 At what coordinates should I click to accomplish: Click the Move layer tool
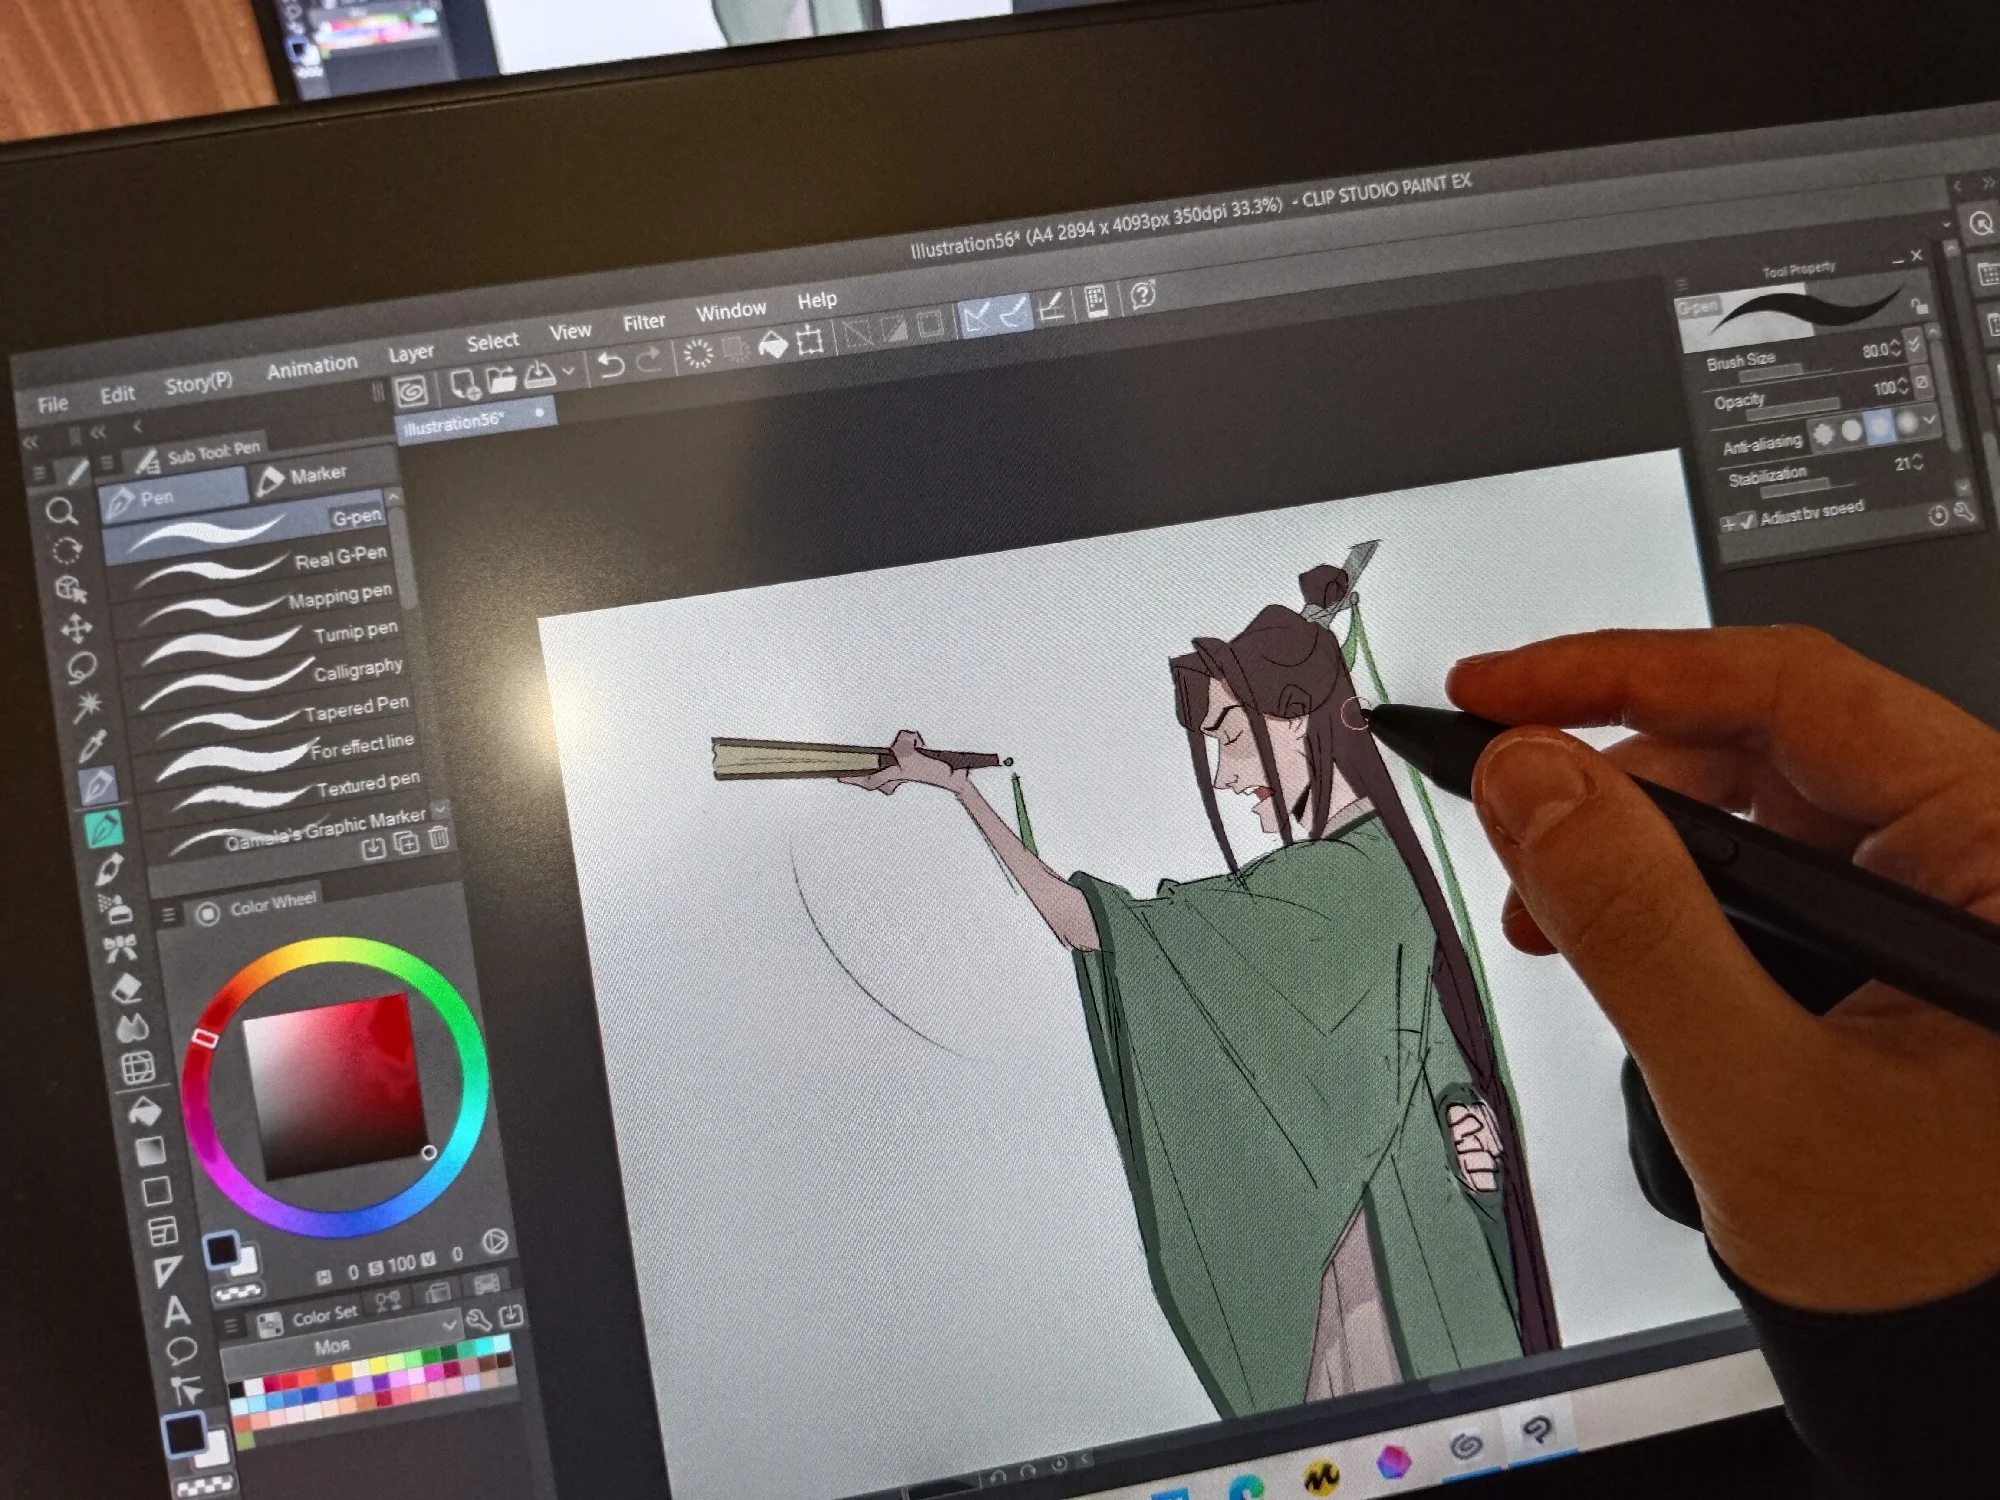[76, 628]
